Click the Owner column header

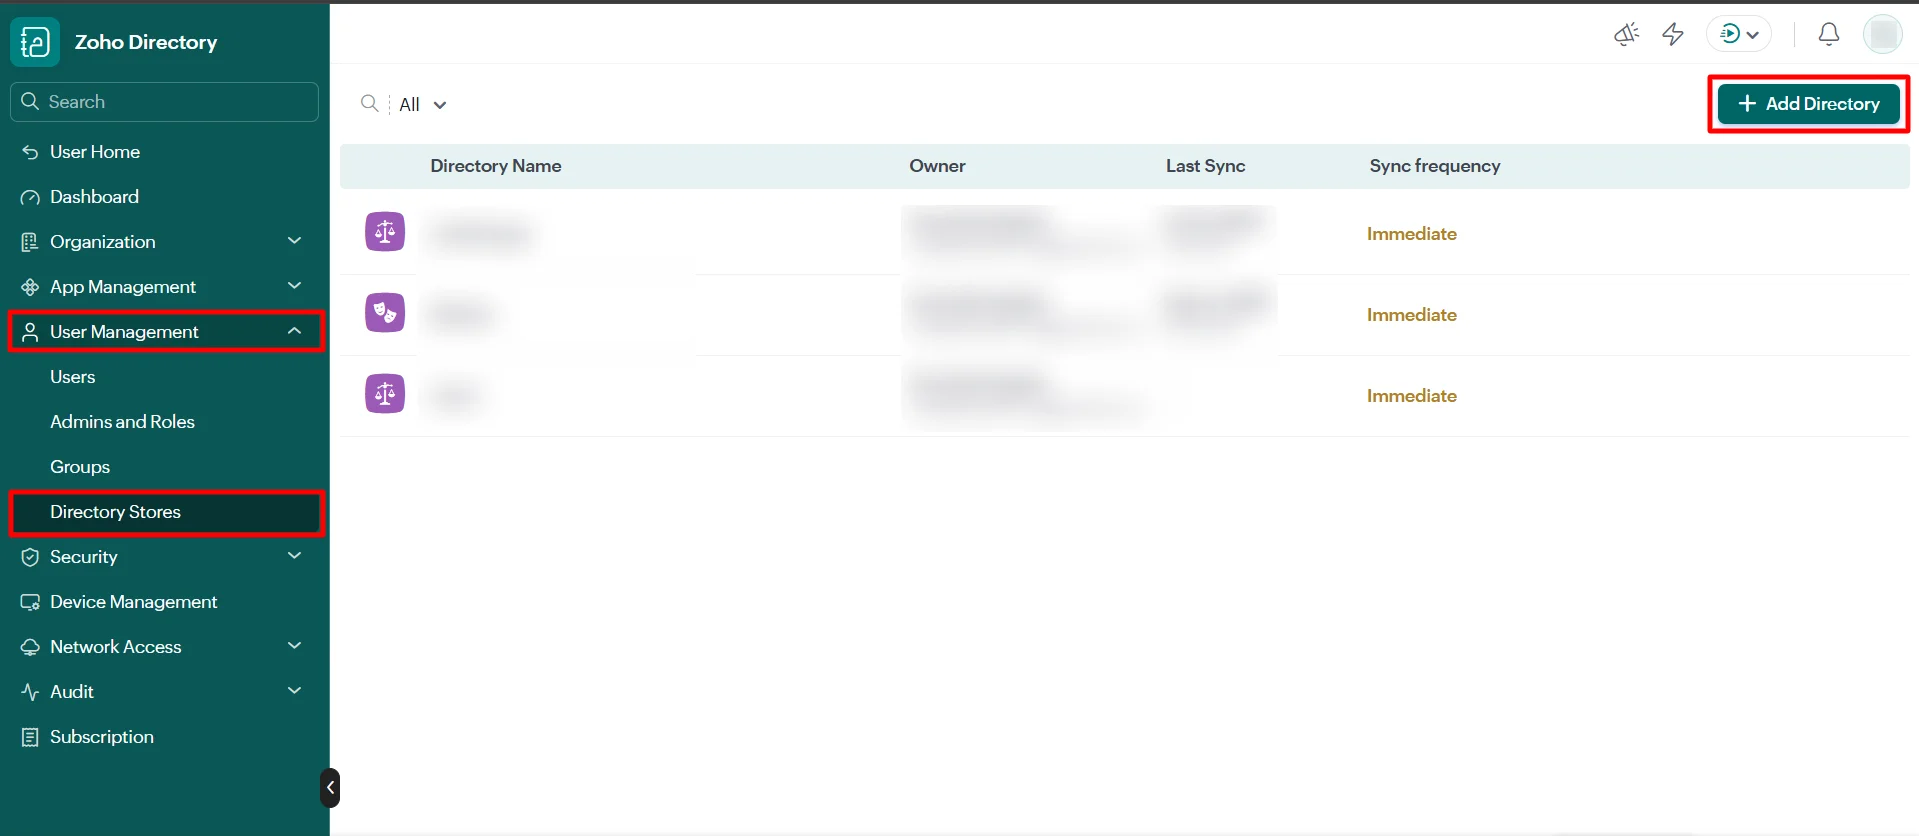tap(937, 166)
